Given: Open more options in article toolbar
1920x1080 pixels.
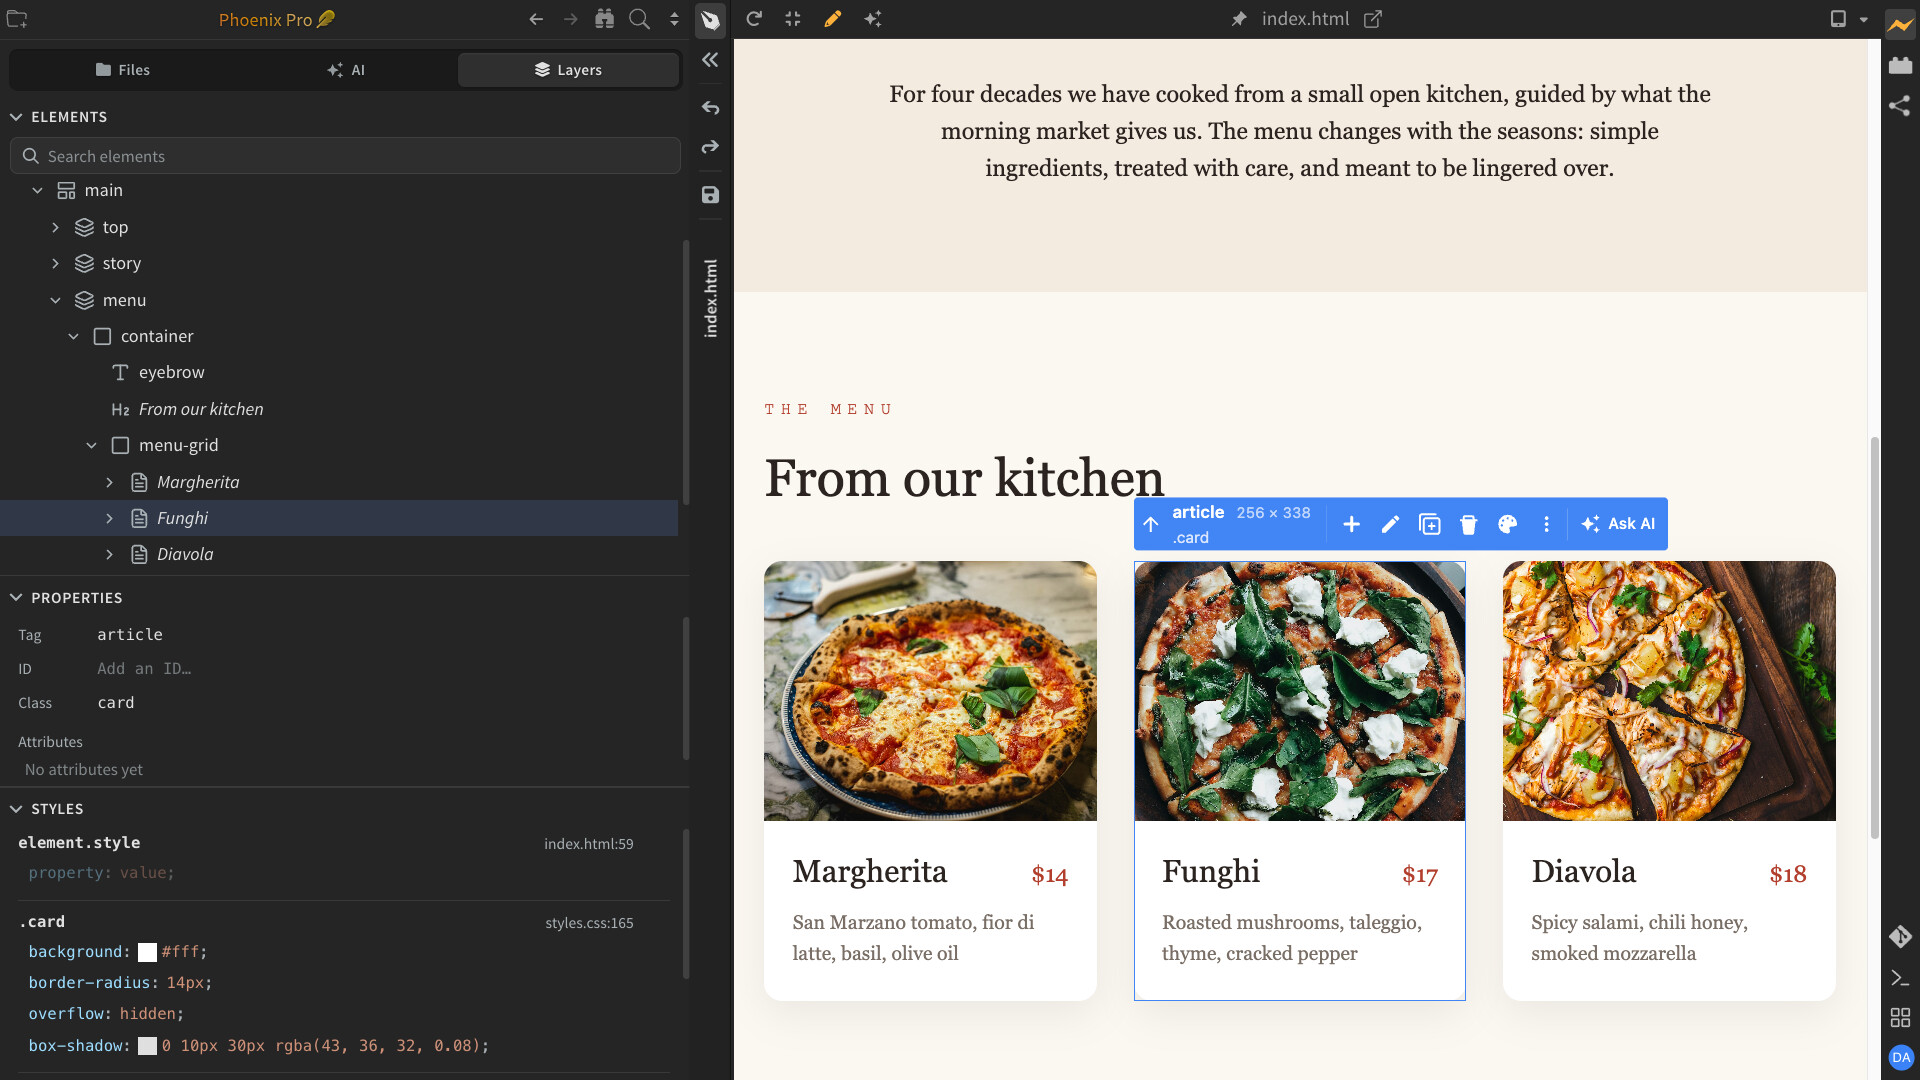Looking at the screenshot, I should tap(1546, 524).
